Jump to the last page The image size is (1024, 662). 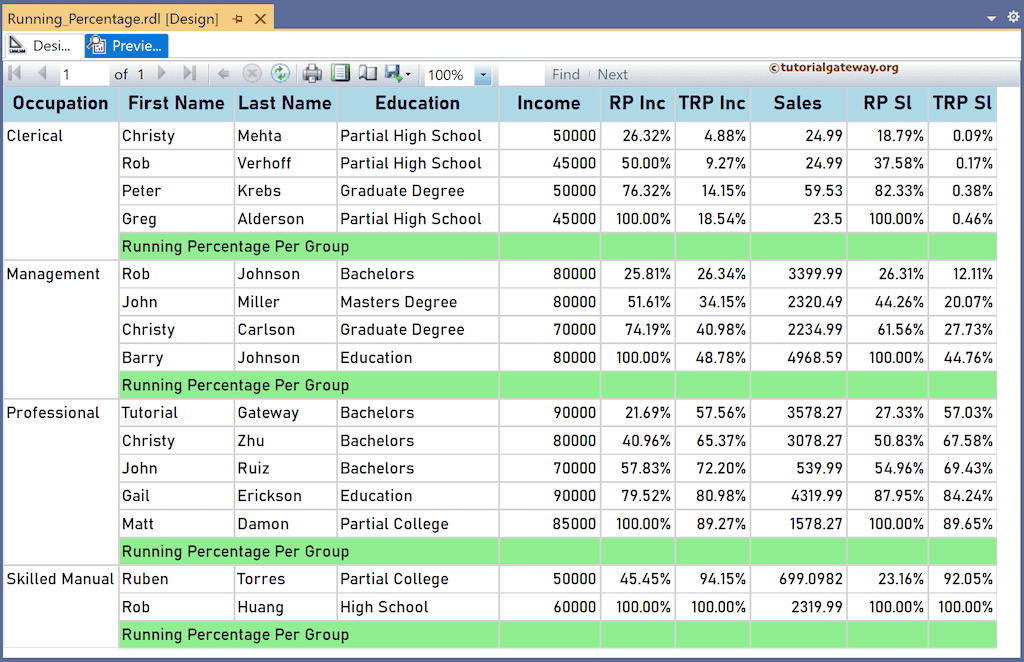point(190,73)
